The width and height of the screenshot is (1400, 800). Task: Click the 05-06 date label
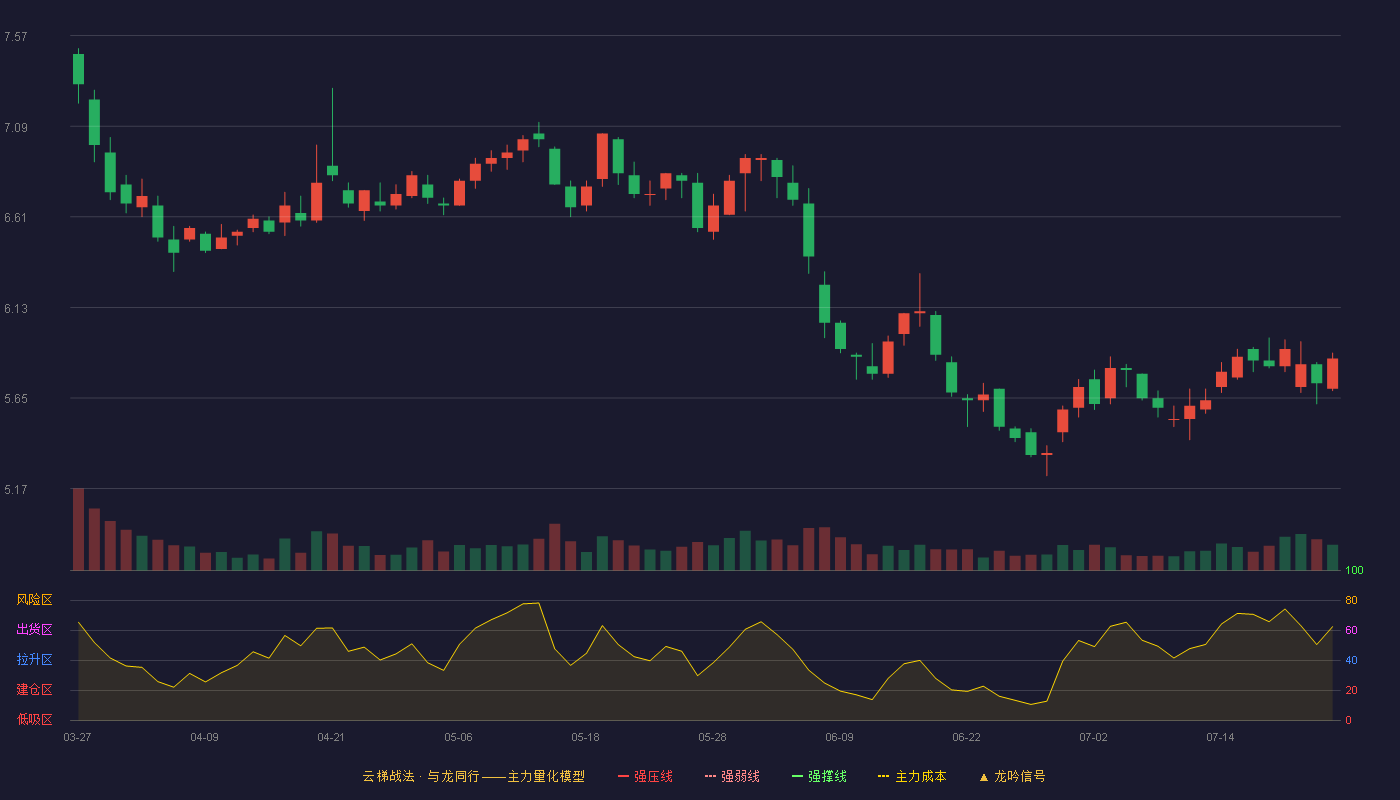tap(458, 737)
